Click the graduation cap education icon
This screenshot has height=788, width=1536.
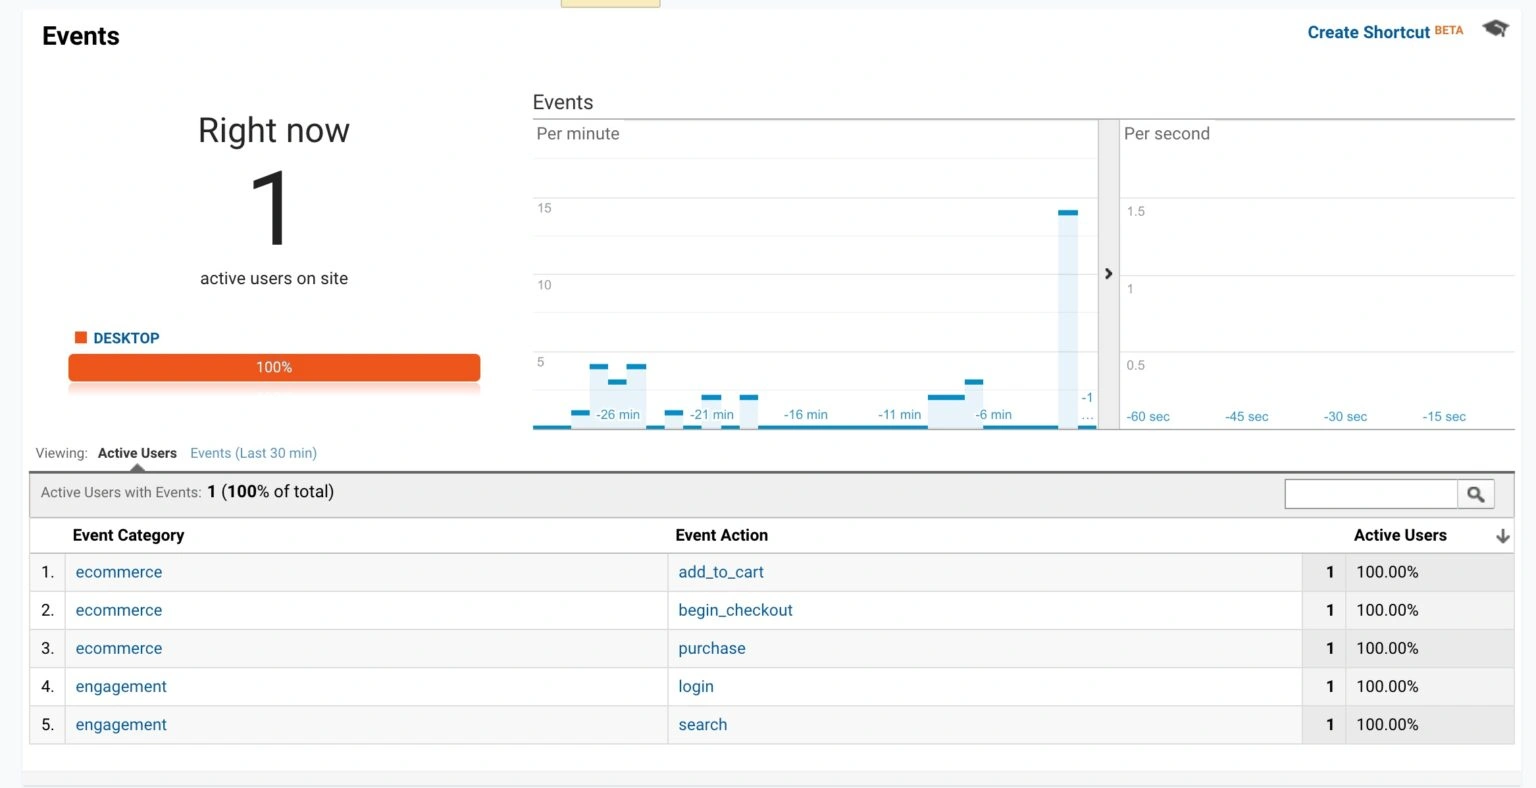coord(1495,29)
